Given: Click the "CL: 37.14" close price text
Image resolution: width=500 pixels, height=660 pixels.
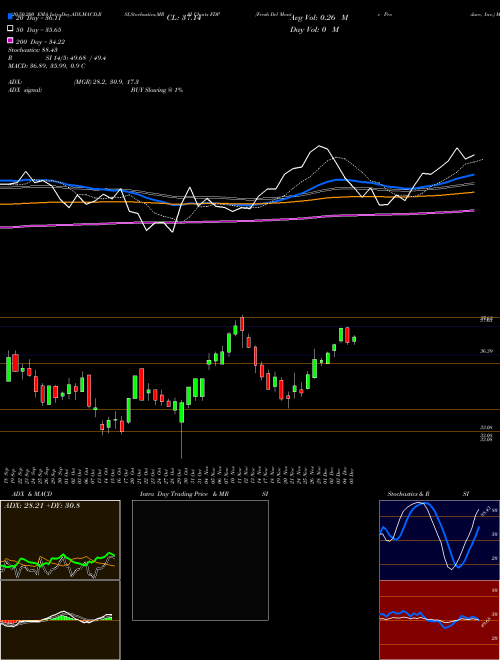Looking at the screenshot, I should [x=184, y=18].
